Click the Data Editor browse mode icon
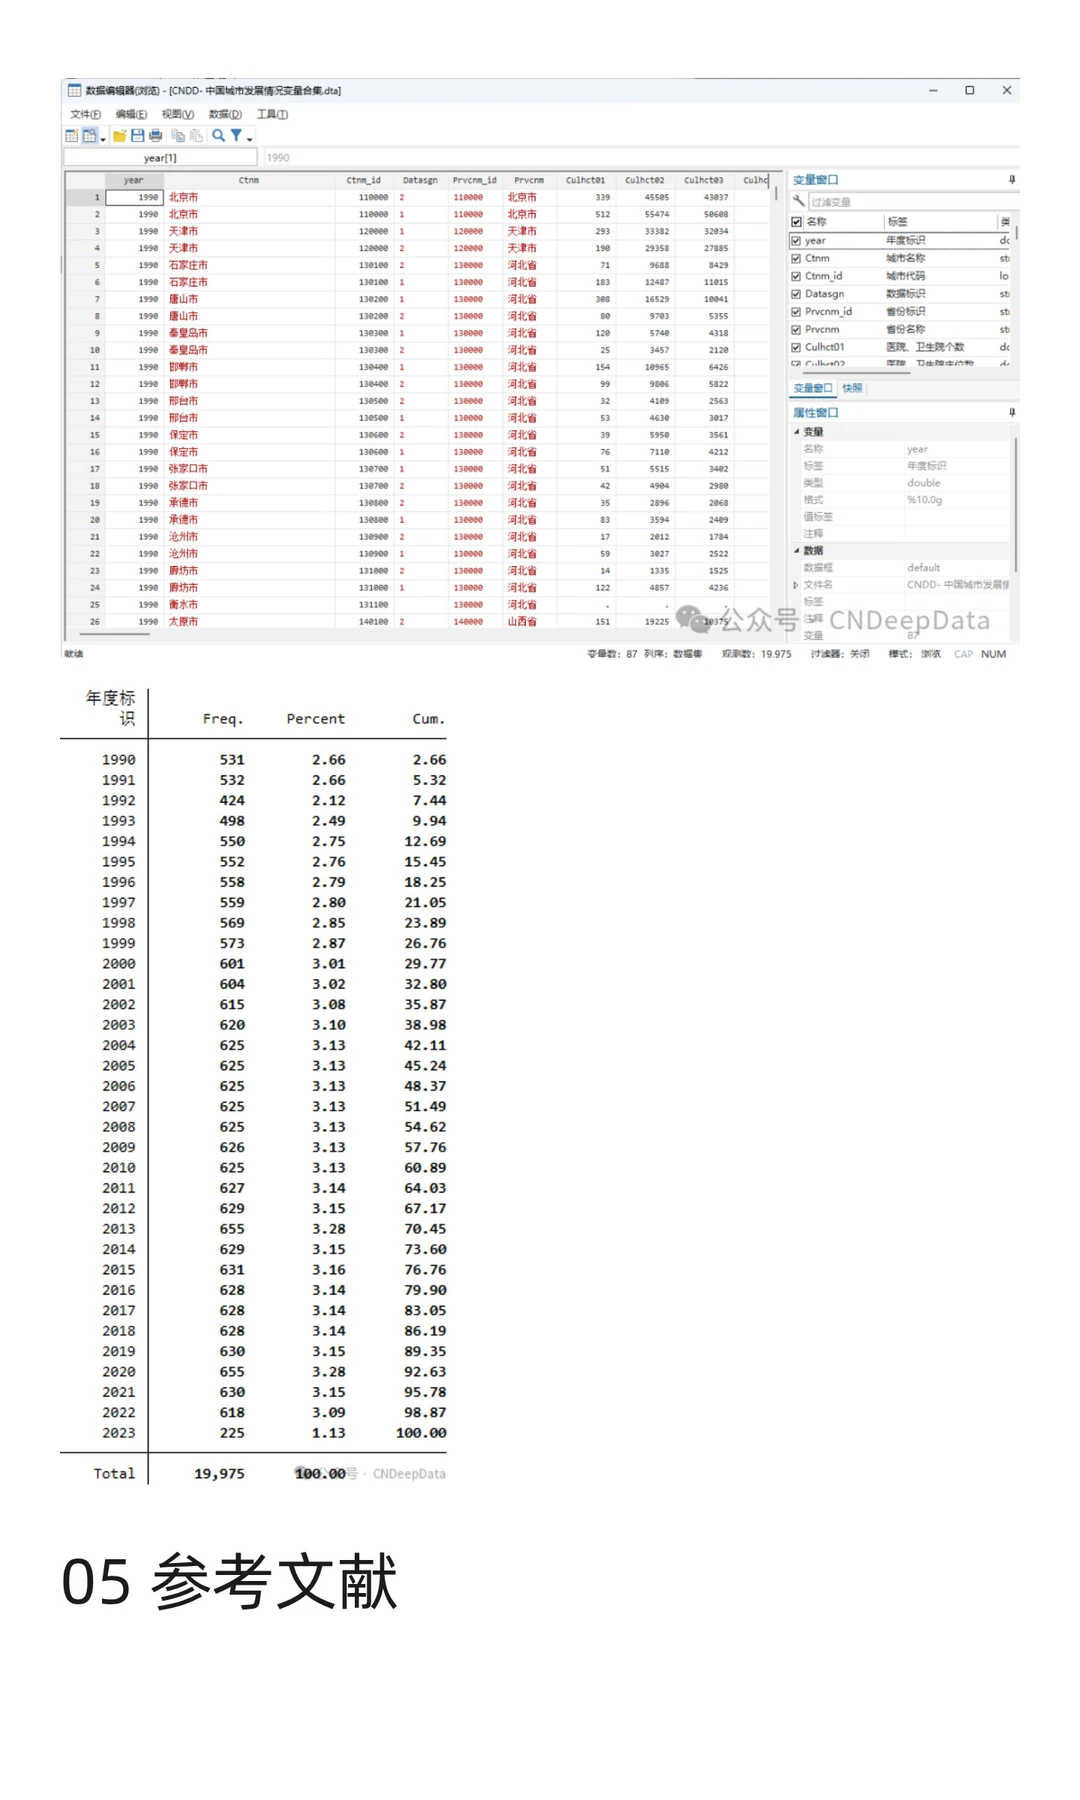1080x1800 pixels. click(90, 136)
